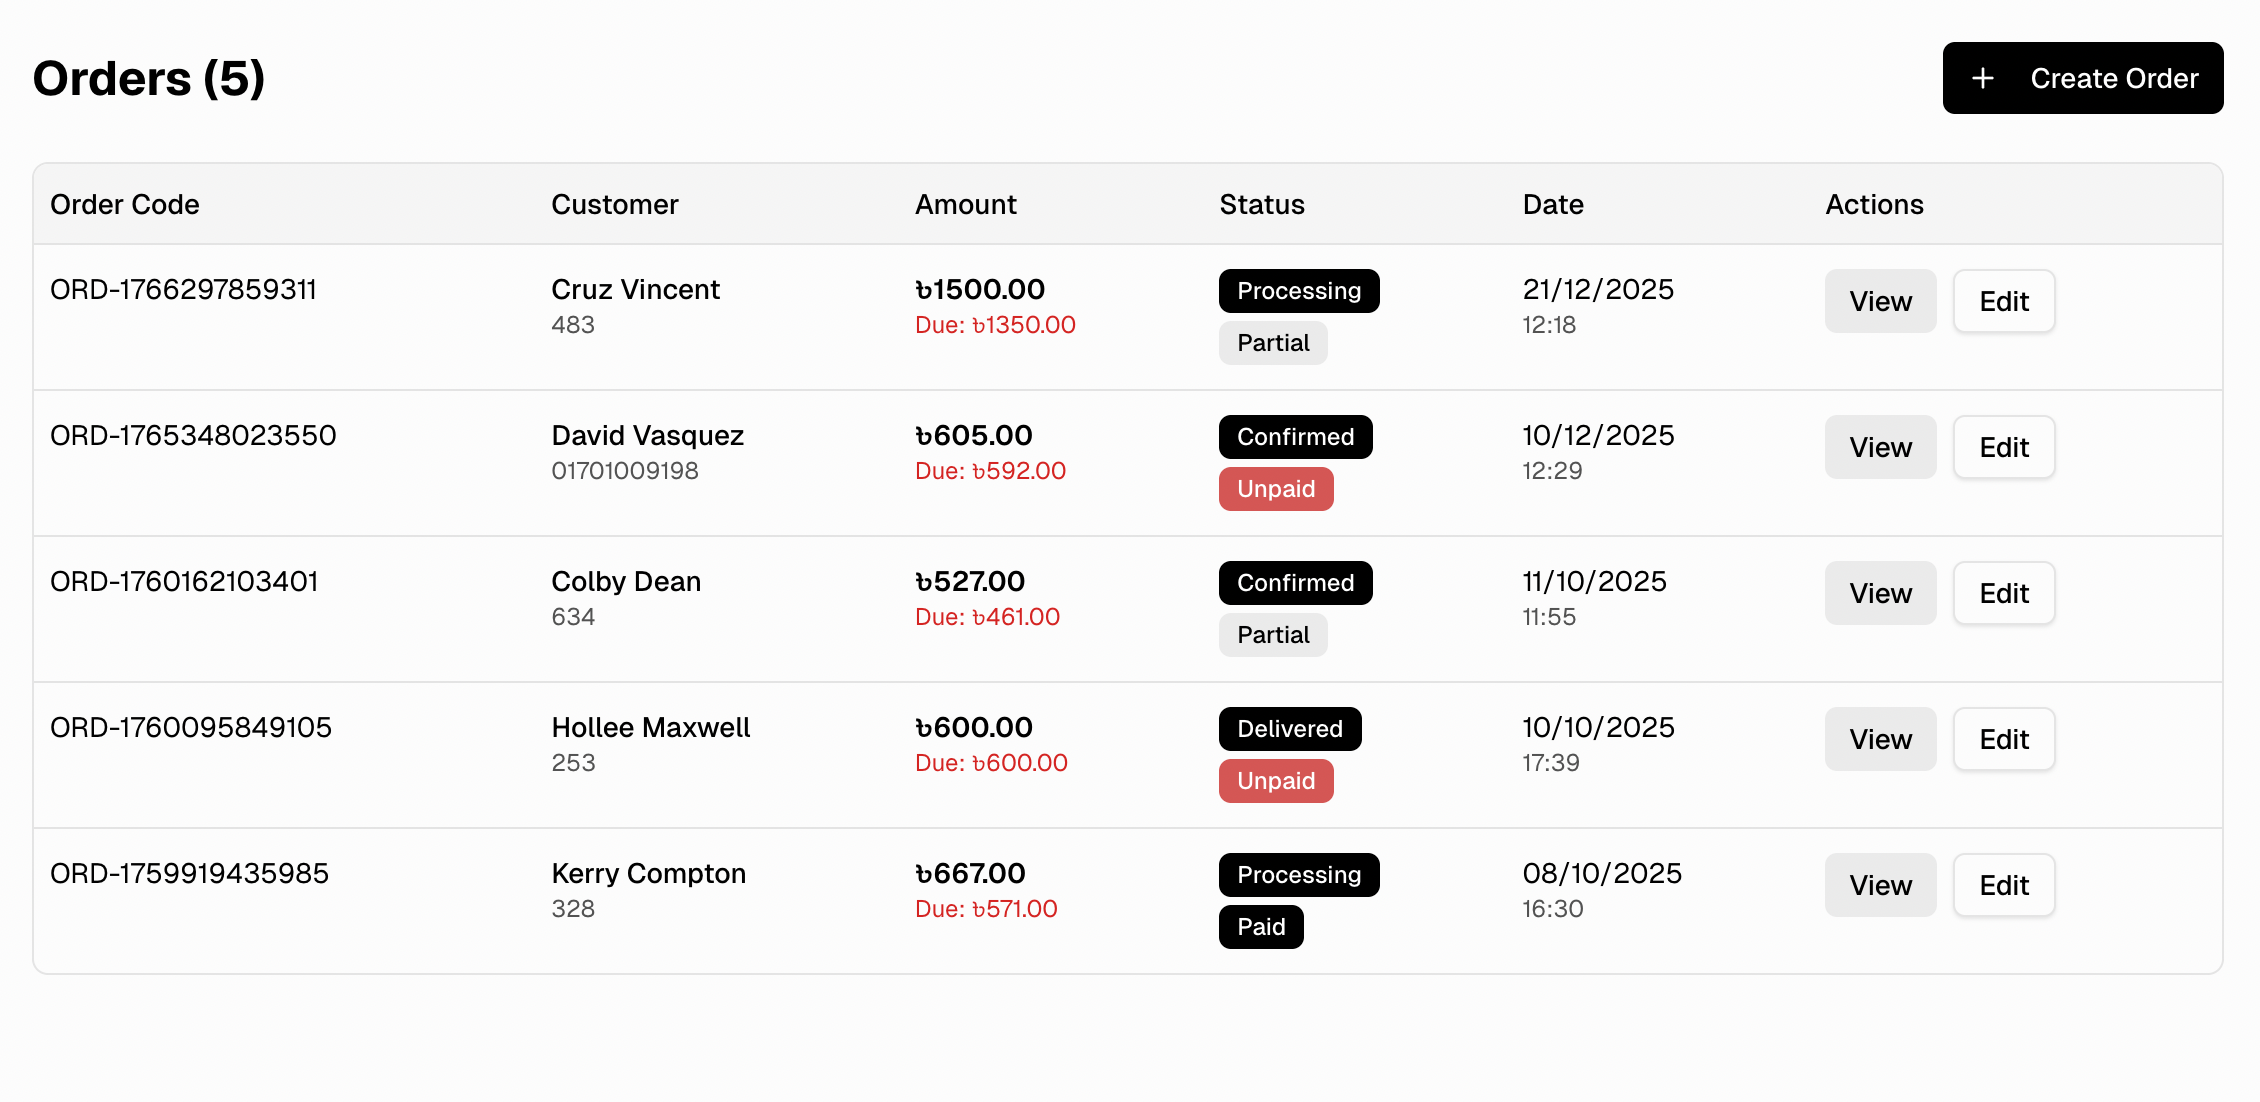Click the Unpaid badge on David Vasquez's row

coord(1276,489)
